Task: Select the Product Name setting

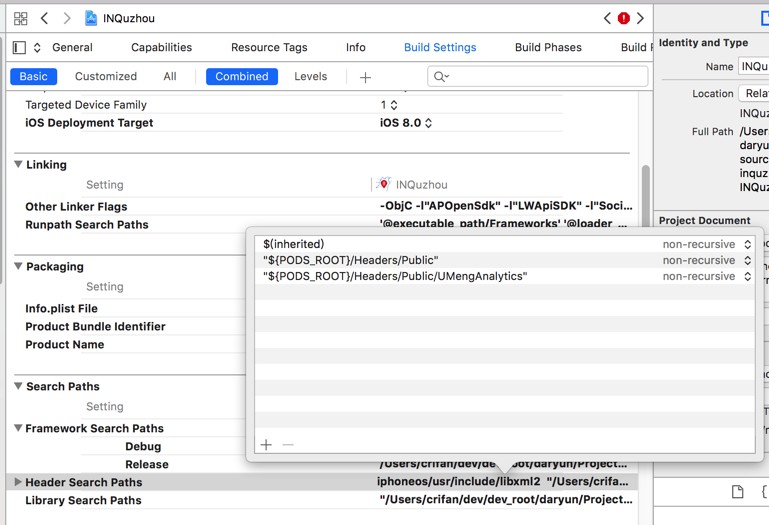Action: point(65,345)
